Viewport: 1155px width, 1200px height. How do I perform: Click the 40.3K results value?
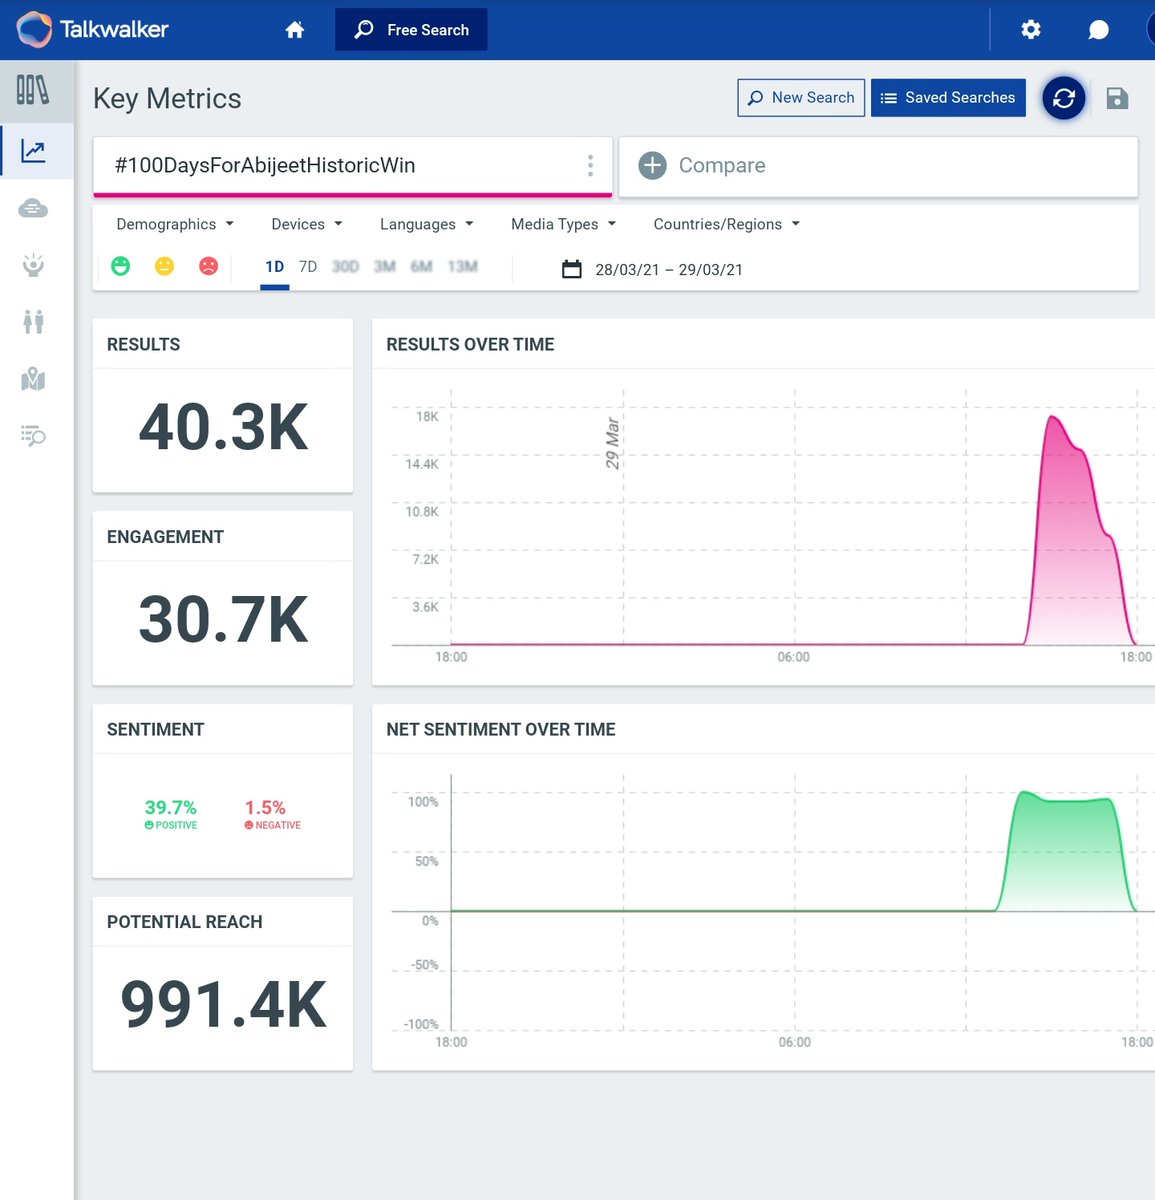[x=223, y=428]
